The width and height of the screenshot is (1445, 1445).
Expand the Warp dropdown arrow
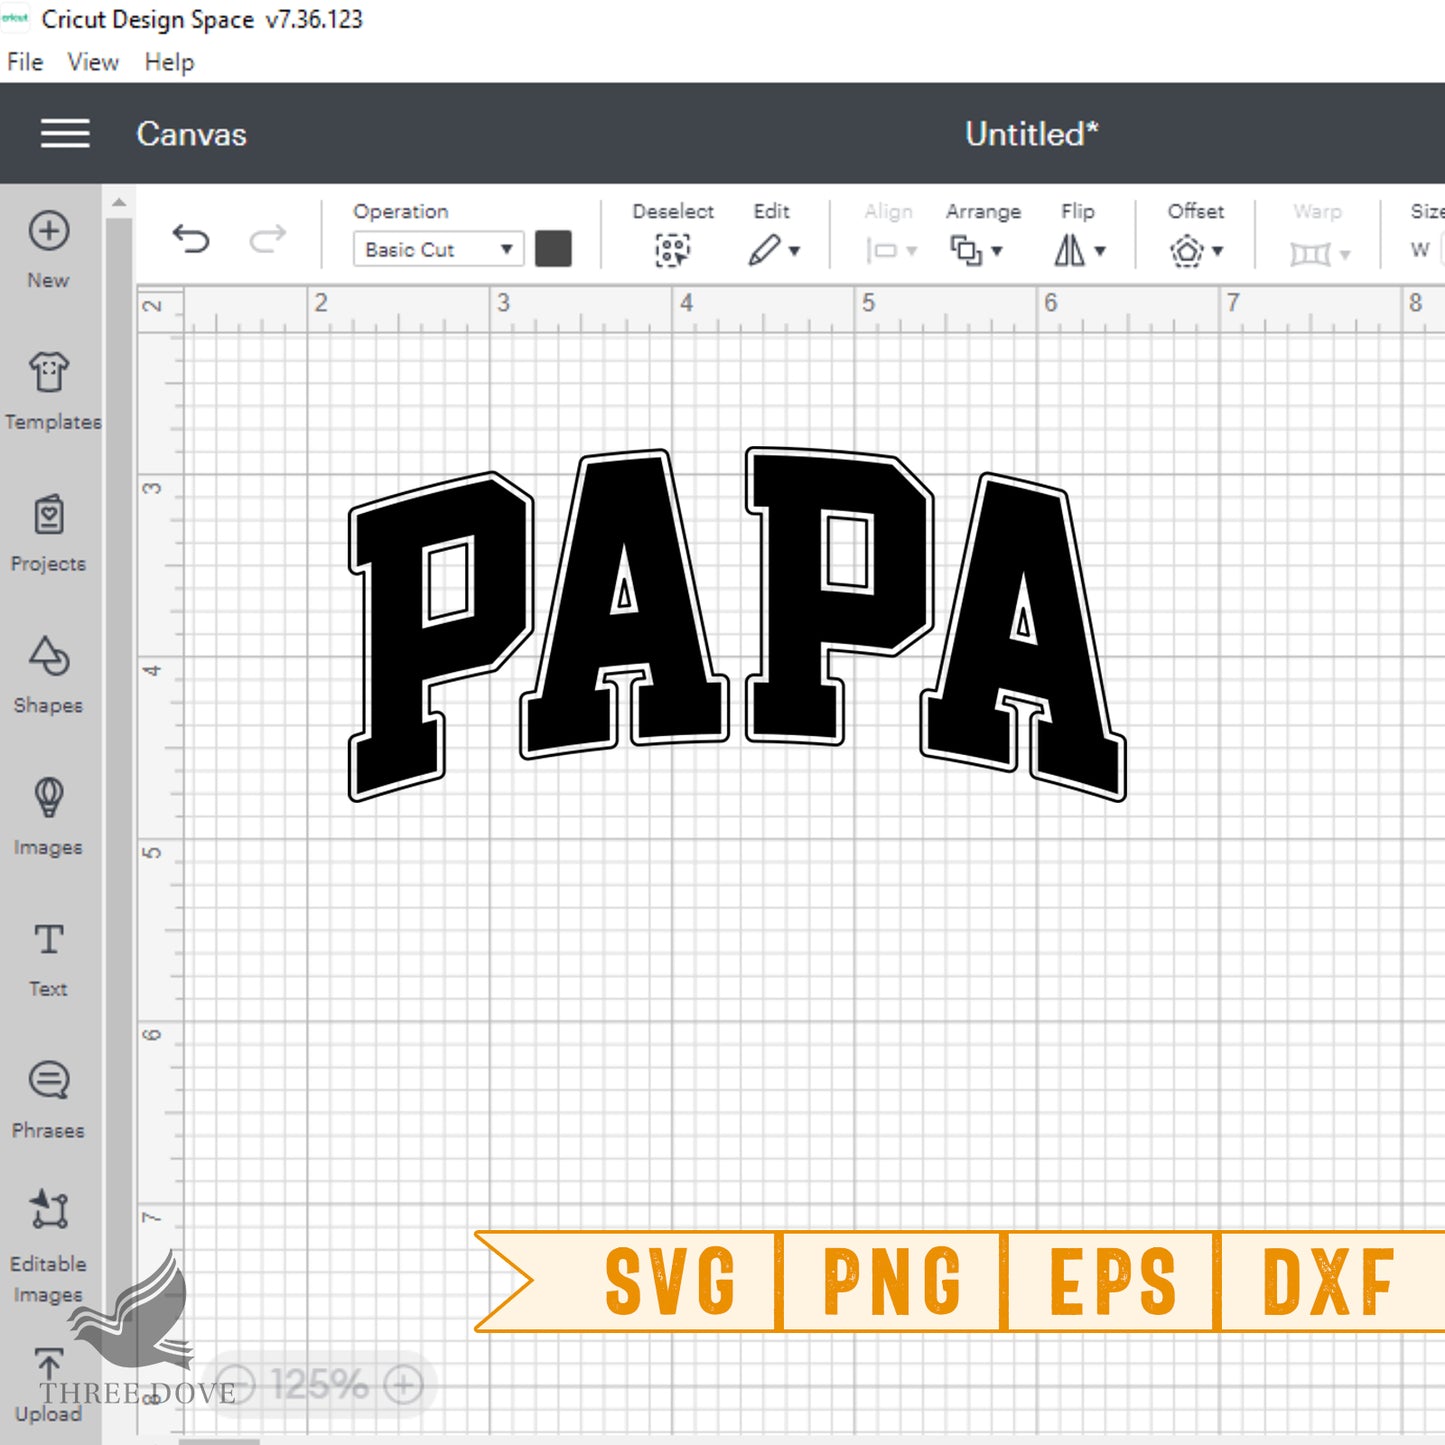click(1345, 255)
